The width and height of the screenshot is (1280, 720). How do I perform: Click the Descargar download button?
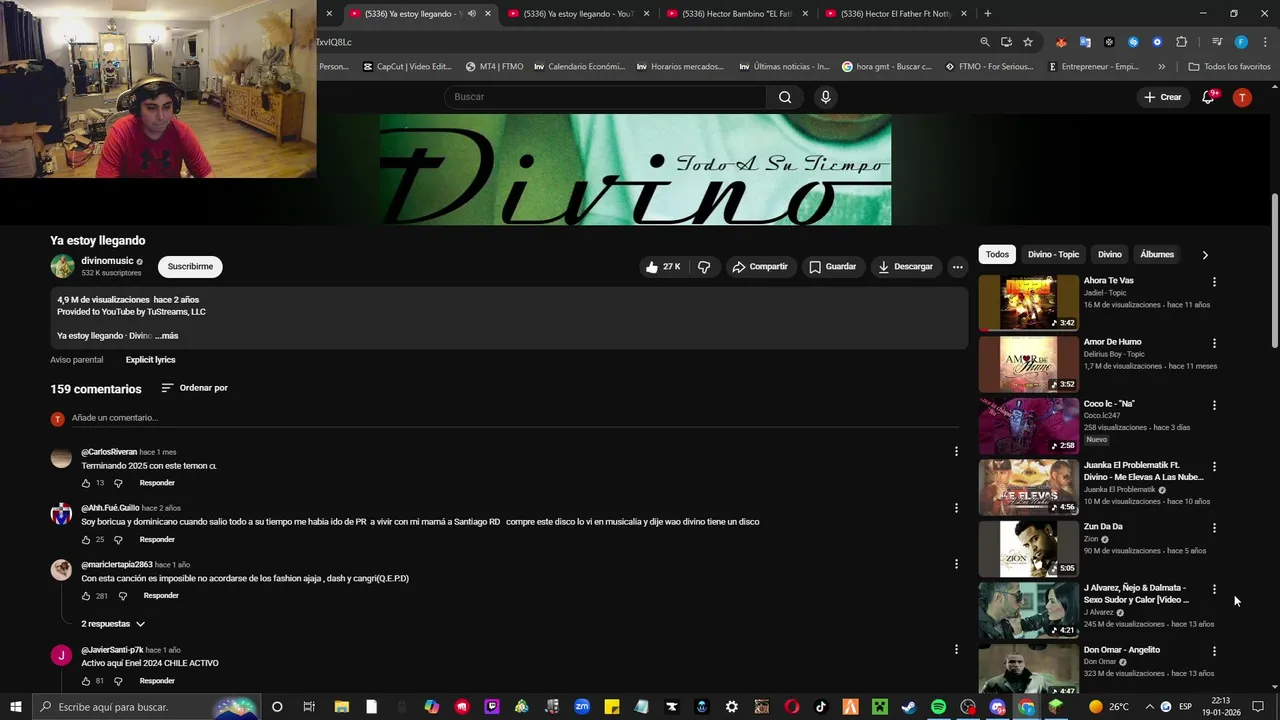(x=905, y=267)
